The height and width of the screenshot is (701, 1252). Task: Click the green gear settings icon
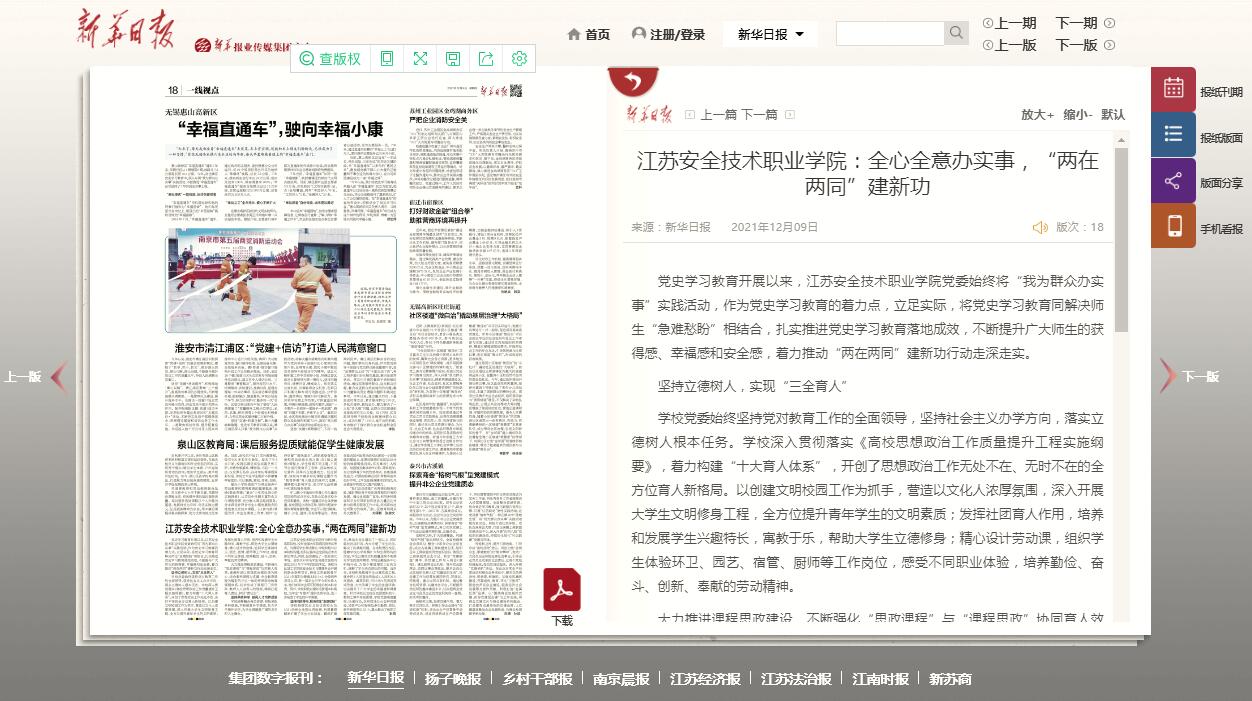point(519,59)
